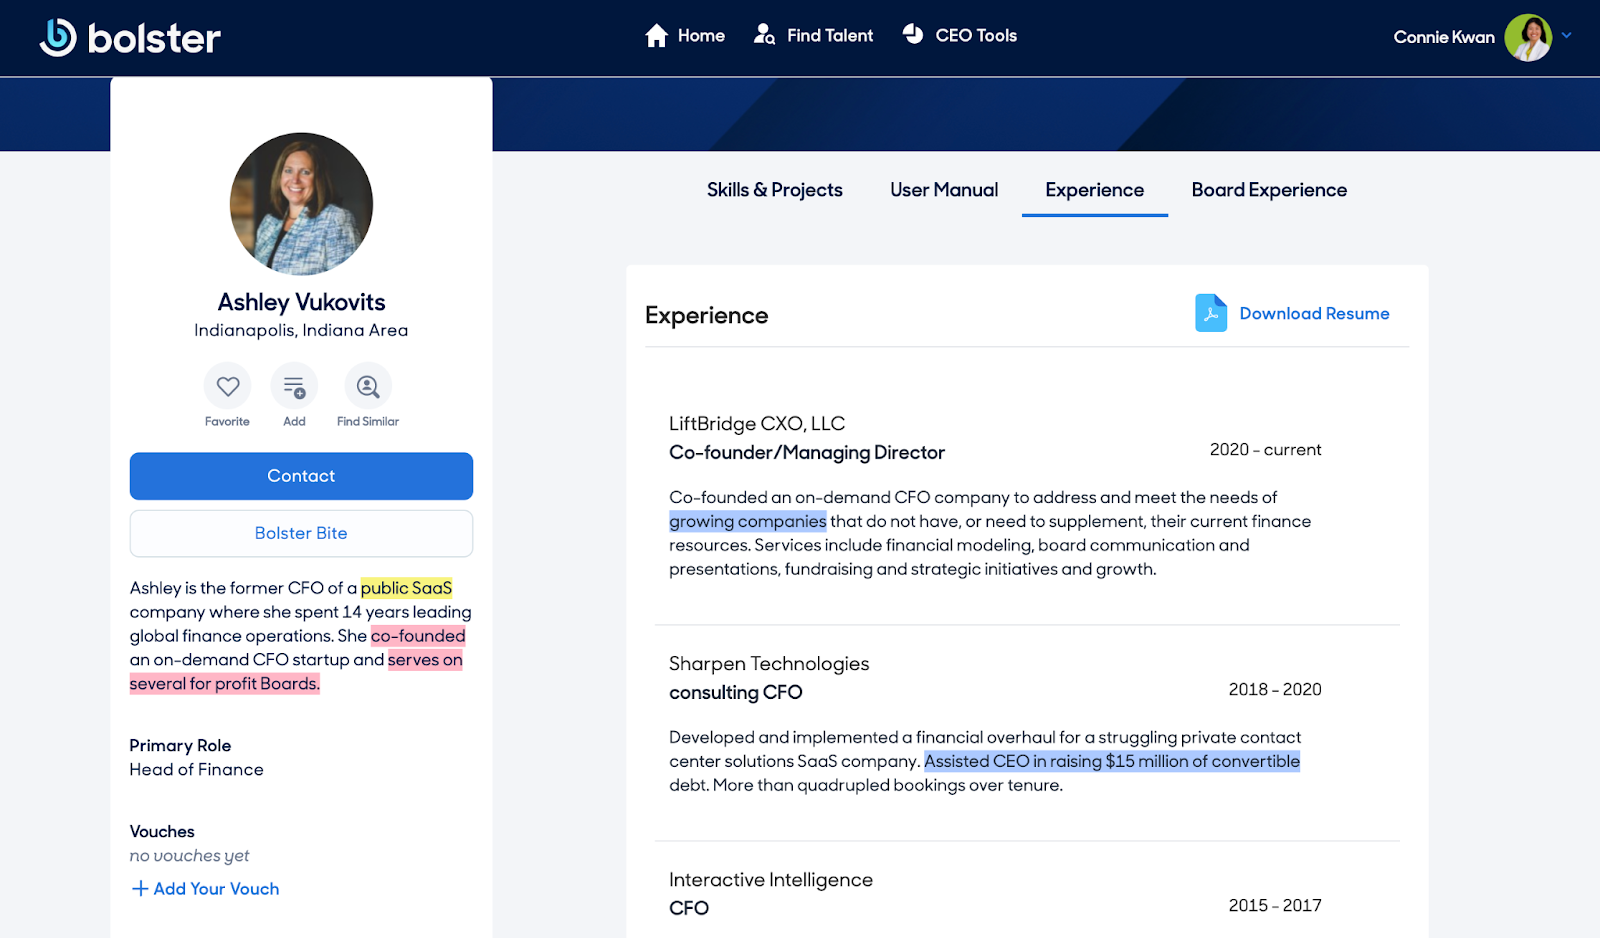This screenshot has width=1600, height=938.
Task: Click the 'no vouches yet' text
Action: pyautogui.click(x=189, y=856)
